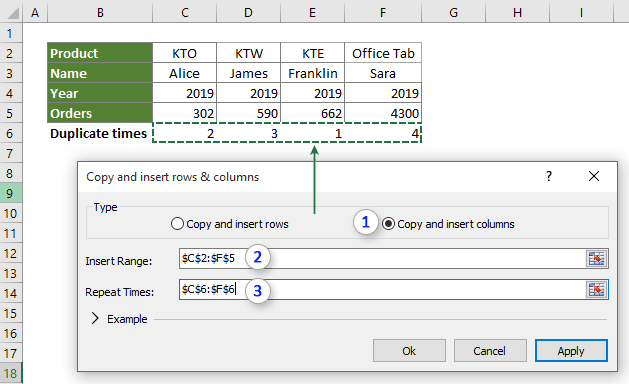Select column B header
629x384 pixels.
(100, 12)
